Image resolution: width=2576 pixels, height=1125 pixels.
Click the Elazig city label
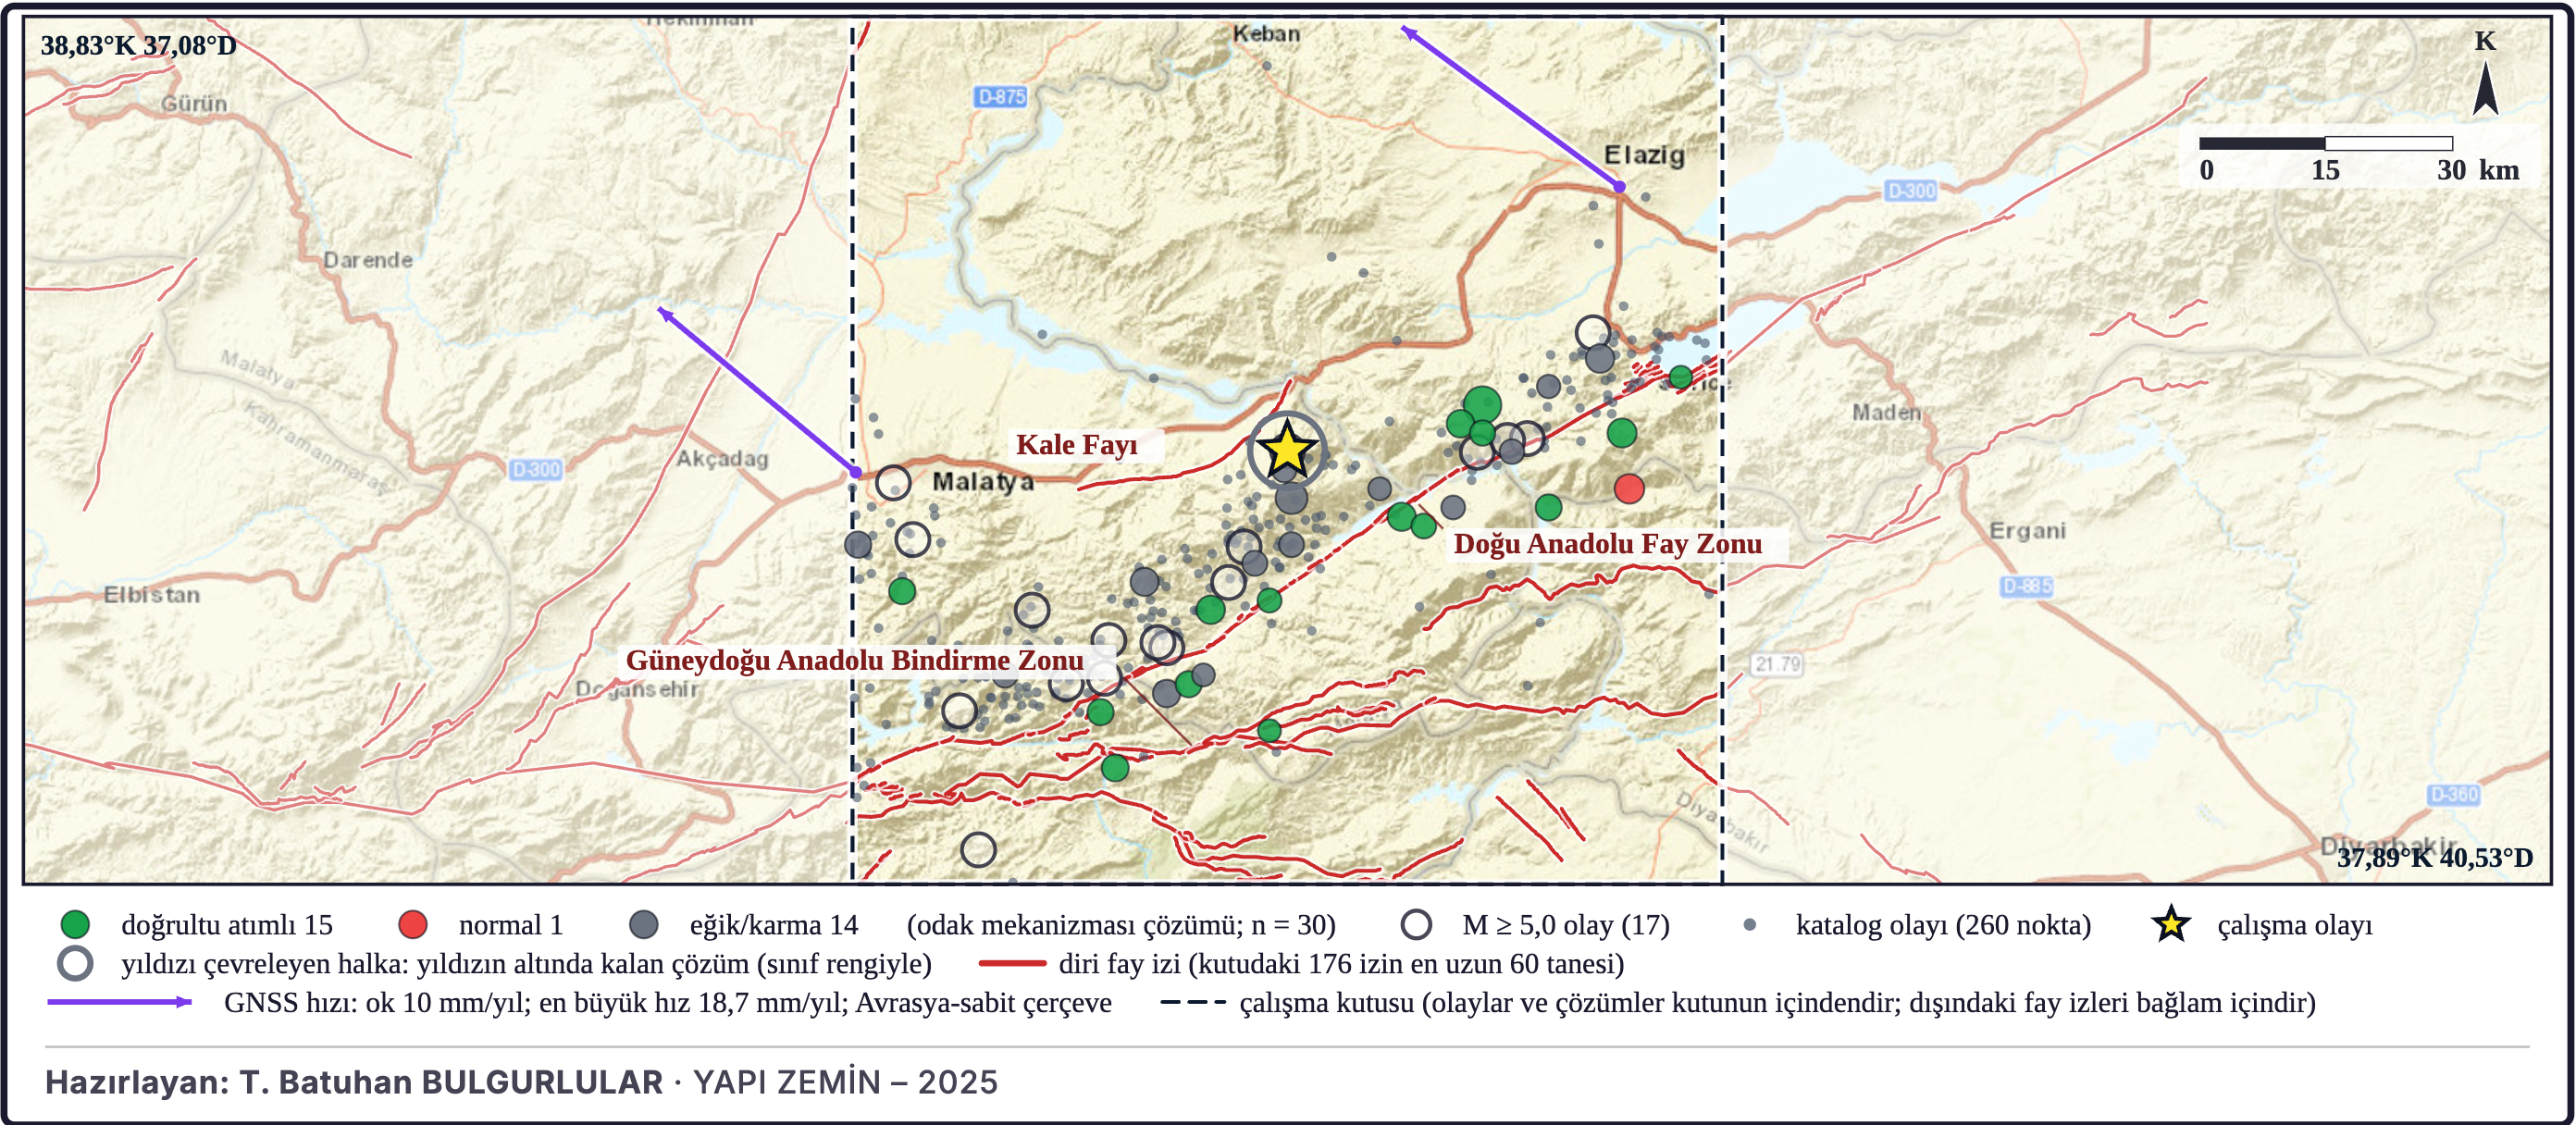pyautogui.click(x=1645, y=155)
